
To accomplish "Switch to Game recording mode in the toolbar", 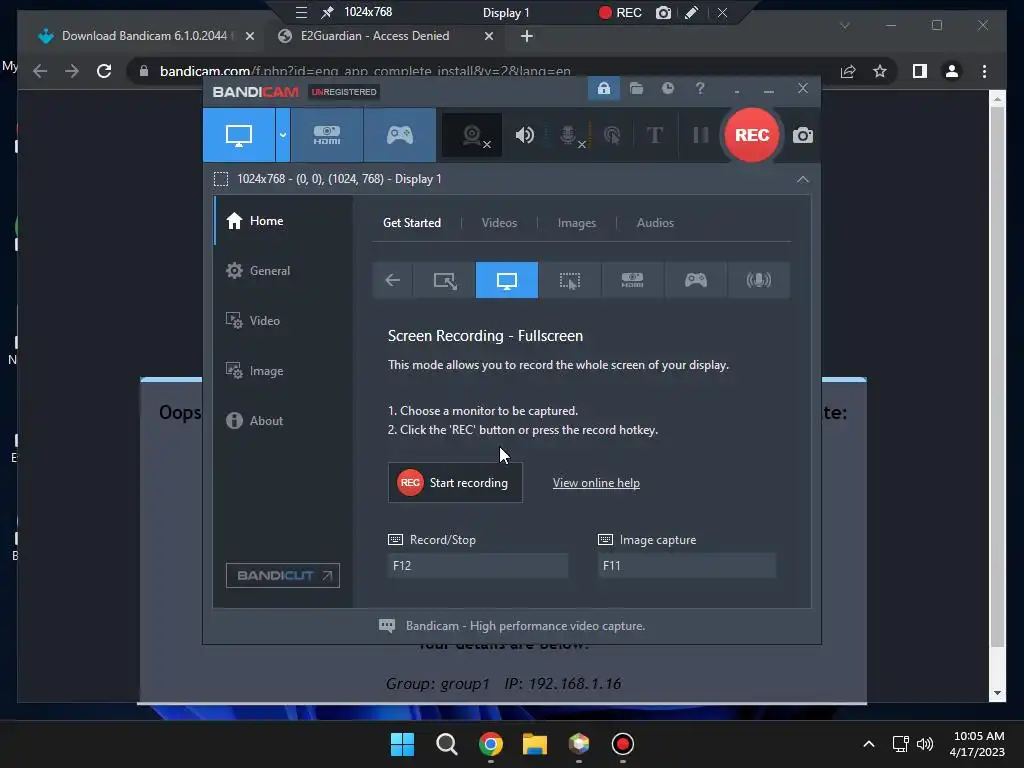I will [x=400, y=135].
